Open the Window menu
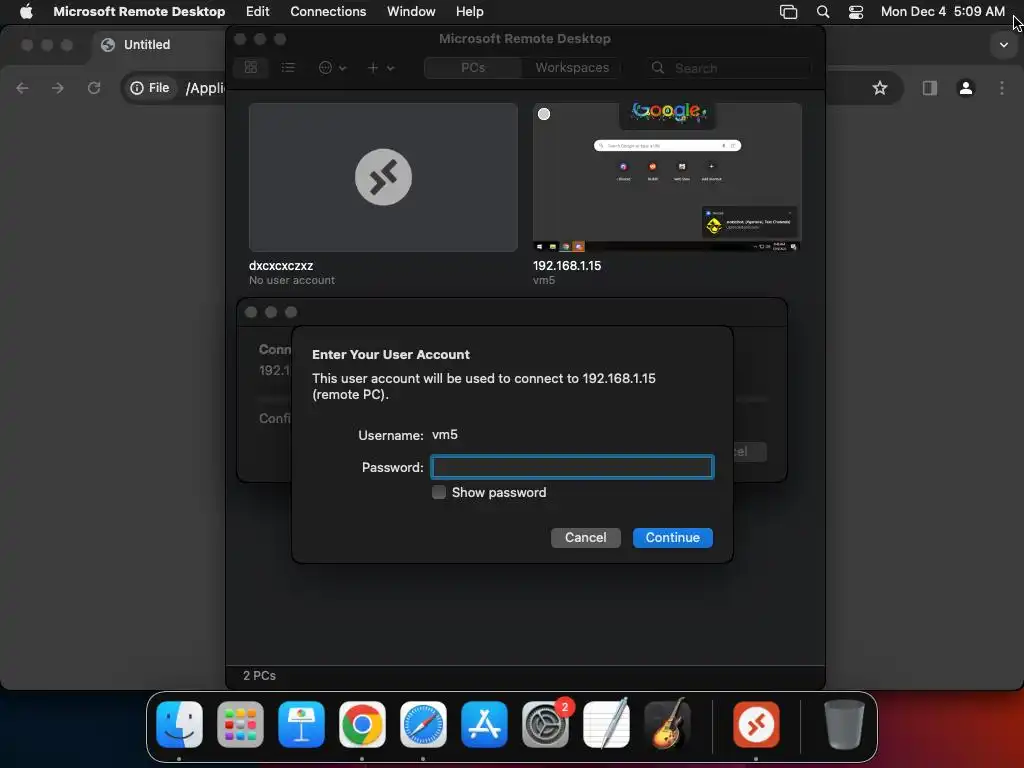1024x768 pixels. coord(411,12)
